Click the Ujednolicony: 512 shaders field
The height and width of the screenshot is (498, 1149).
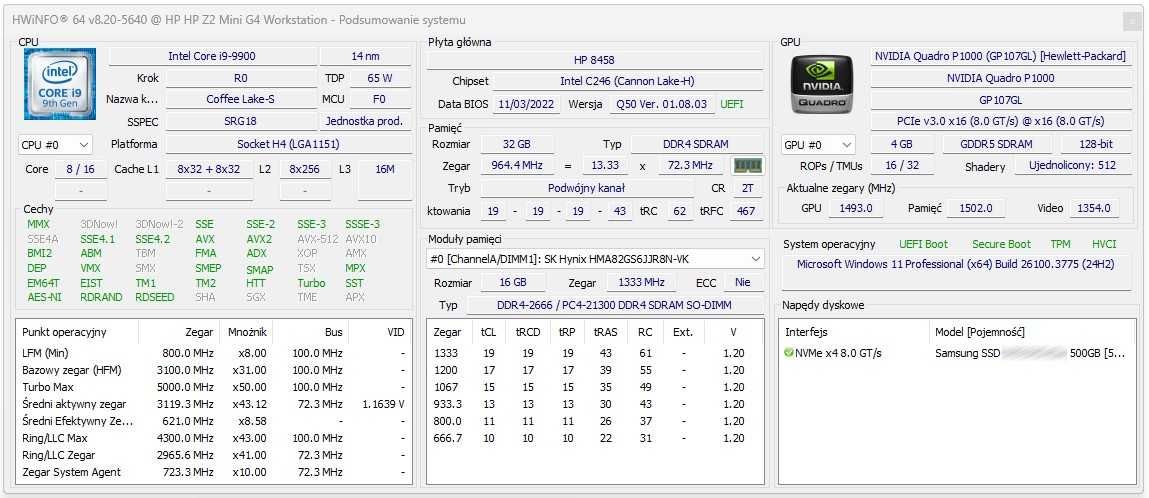click(1072, 166)
